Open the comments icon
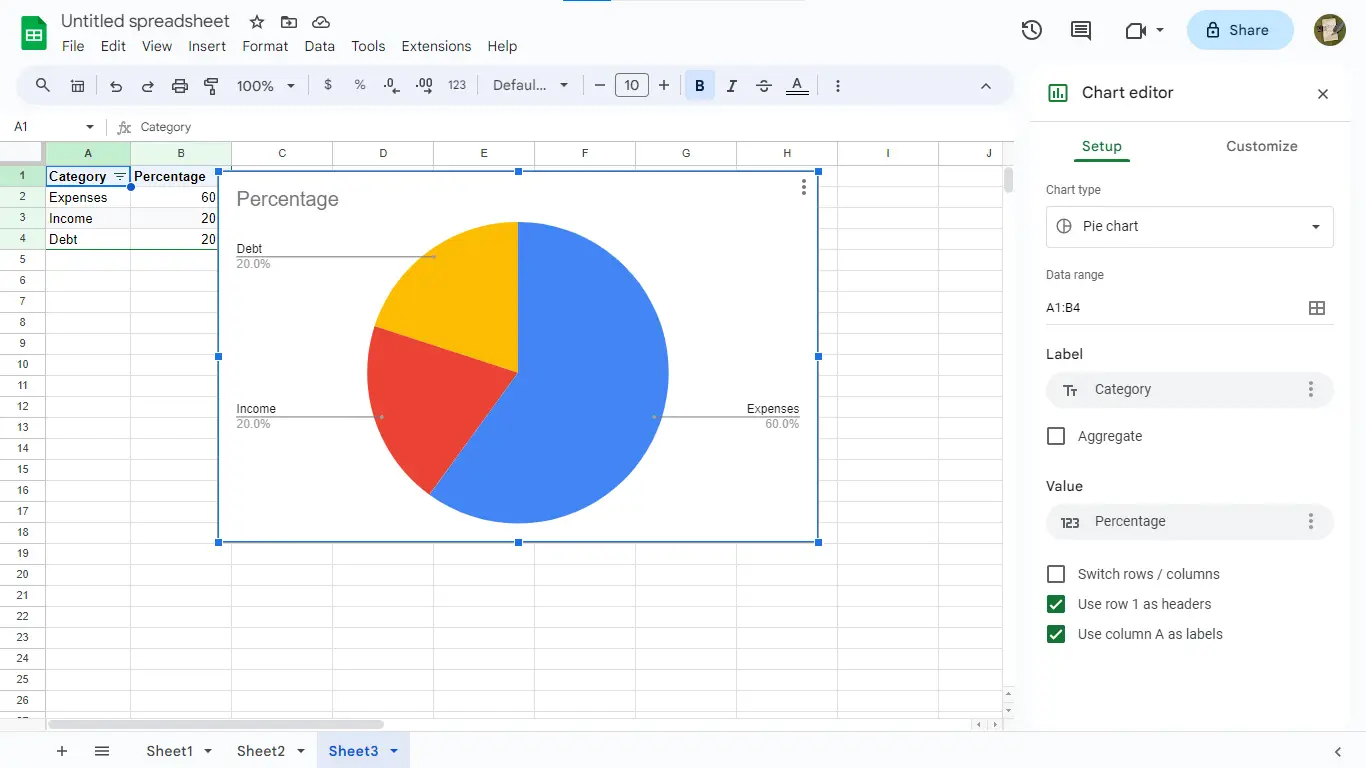The image size is (1366, 768). (x=1081, y=30)
